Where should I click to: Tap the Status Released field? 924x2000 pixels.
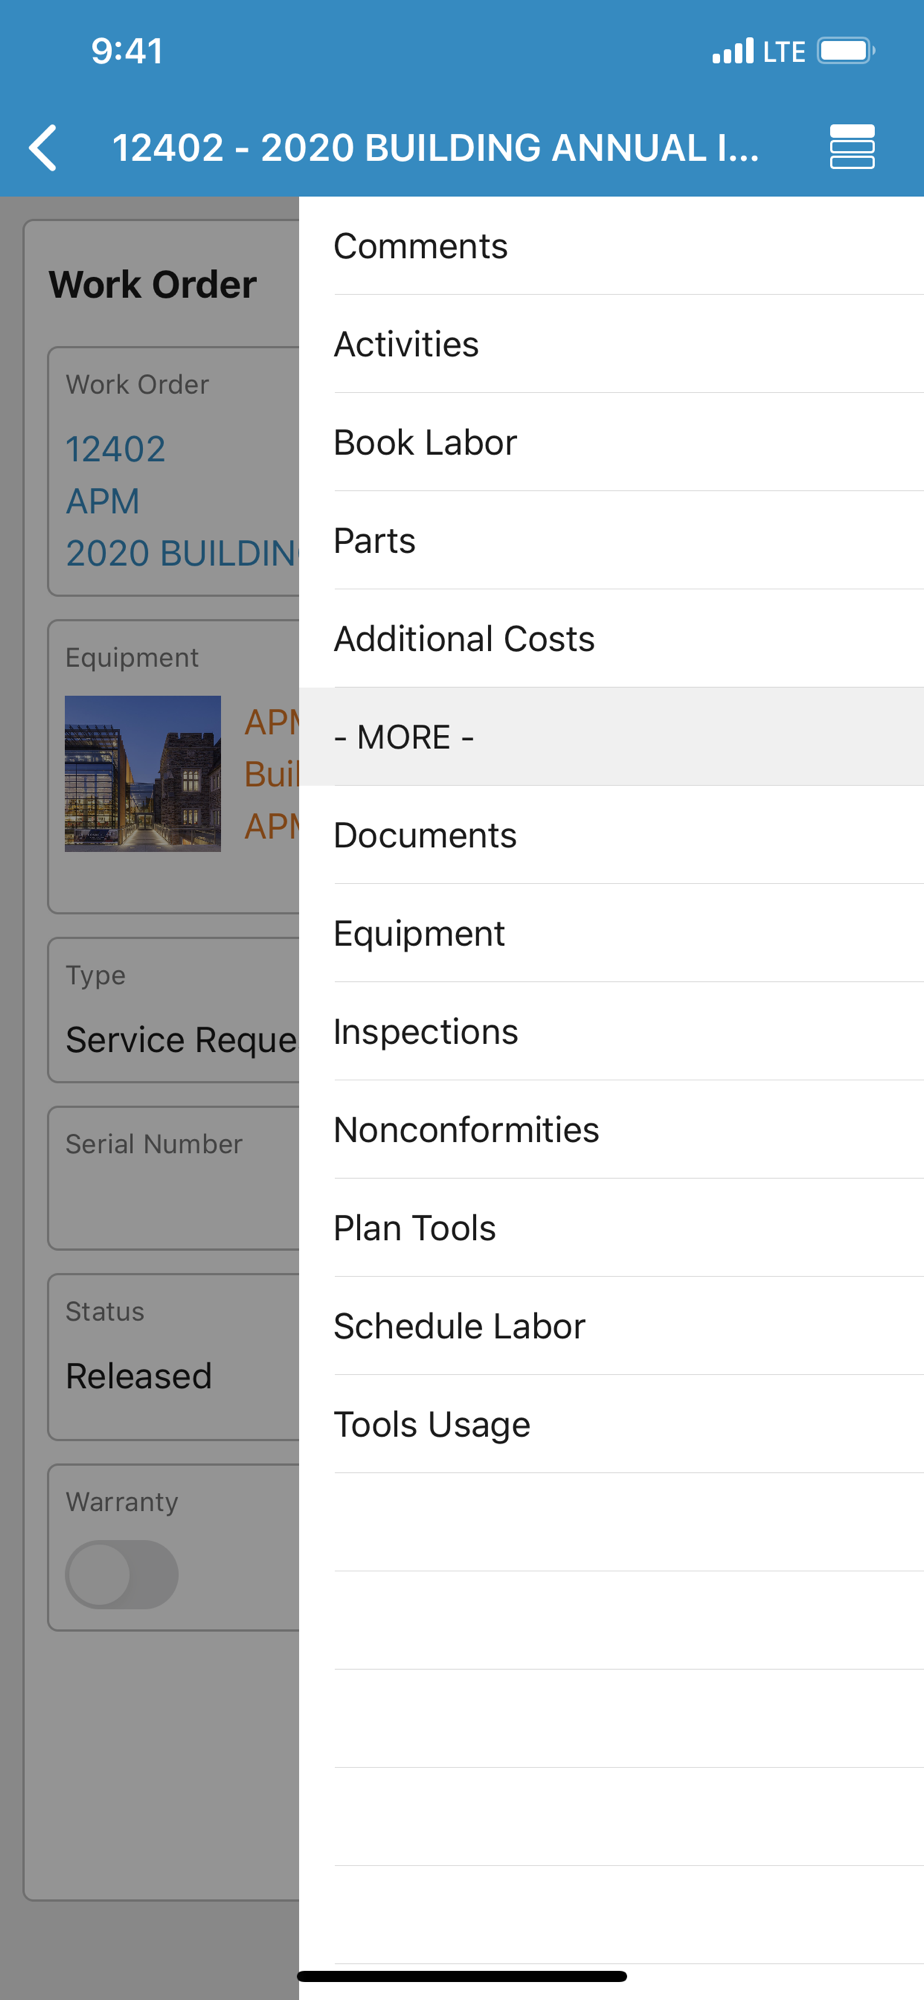click(174, 1356)
